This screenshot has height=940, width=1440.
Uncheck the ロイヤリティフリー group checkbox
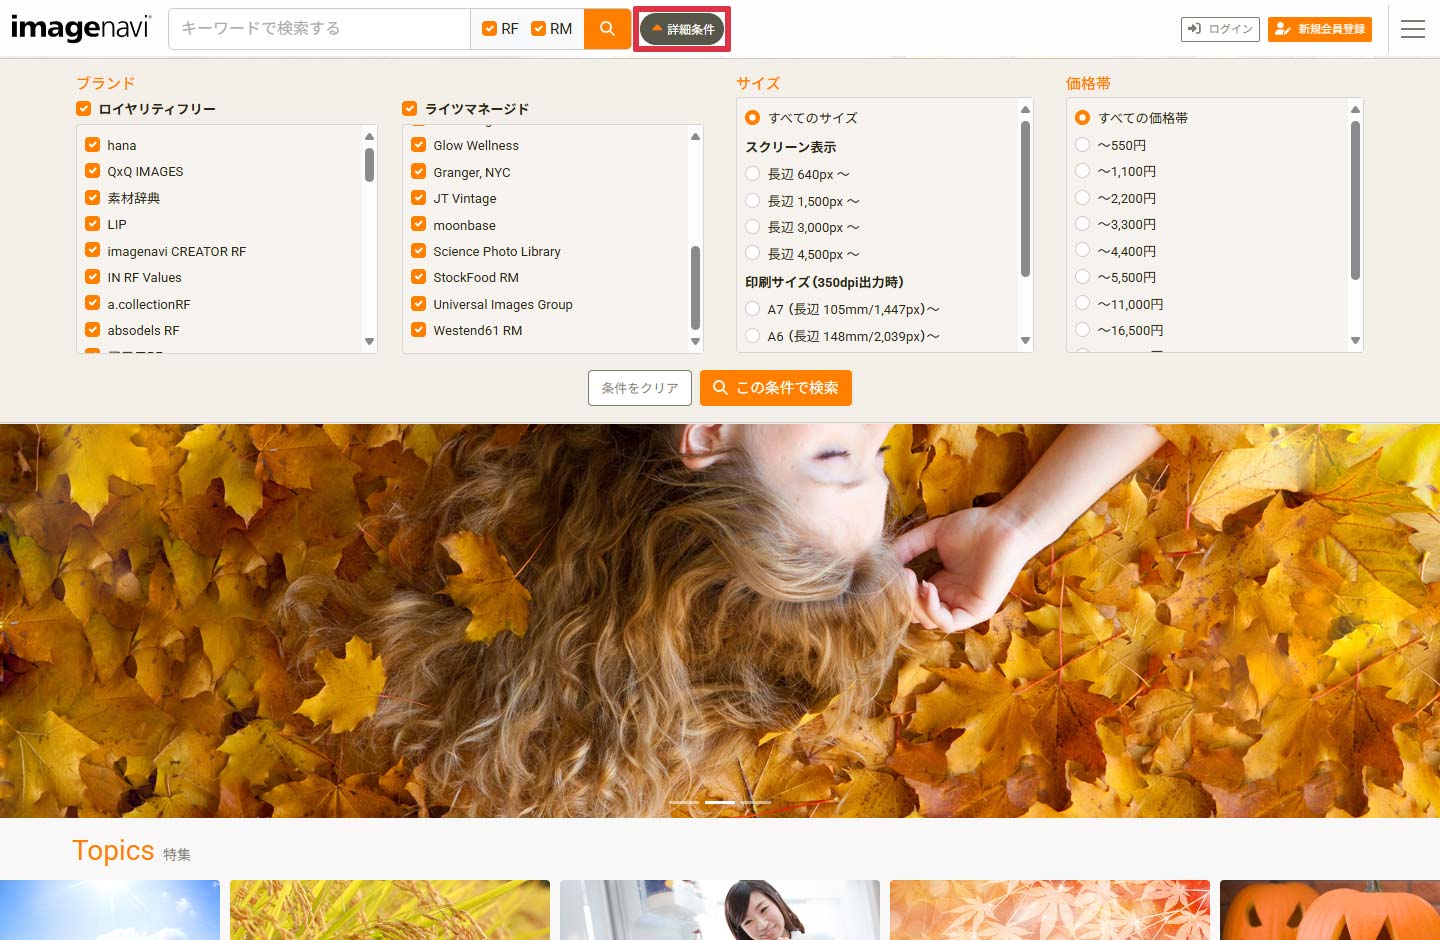[x=84, y=109]
